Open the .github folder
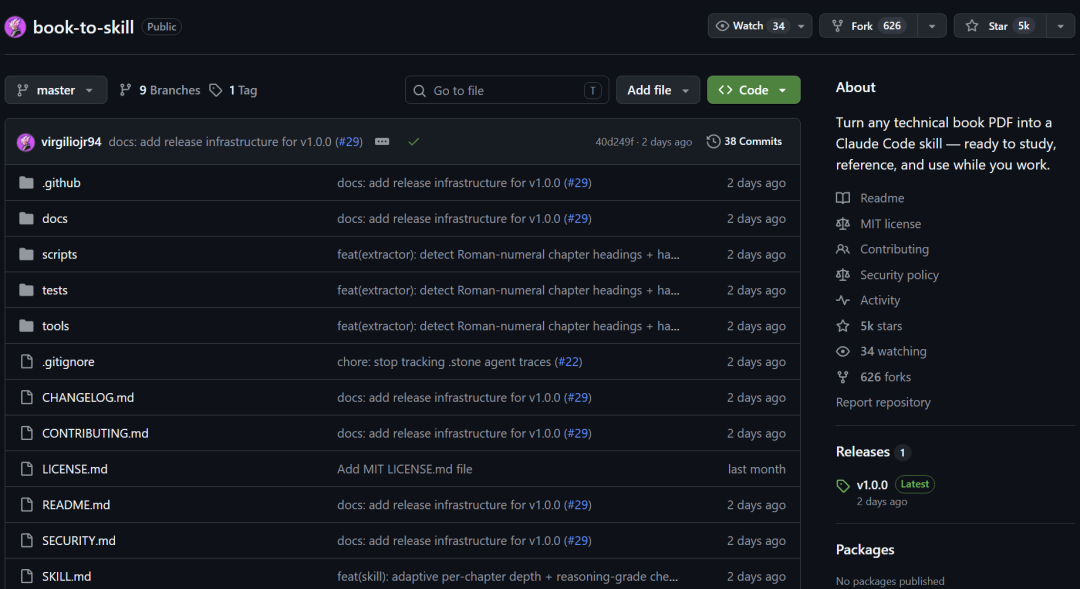This screenshot has width=1080, height=589. click(61, 183)
